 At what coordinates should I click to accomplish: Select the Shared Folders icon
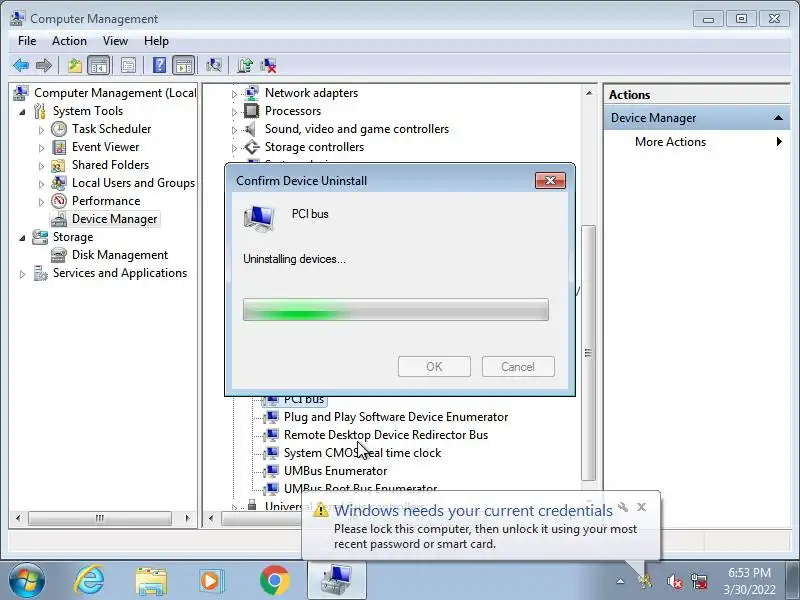59,165
